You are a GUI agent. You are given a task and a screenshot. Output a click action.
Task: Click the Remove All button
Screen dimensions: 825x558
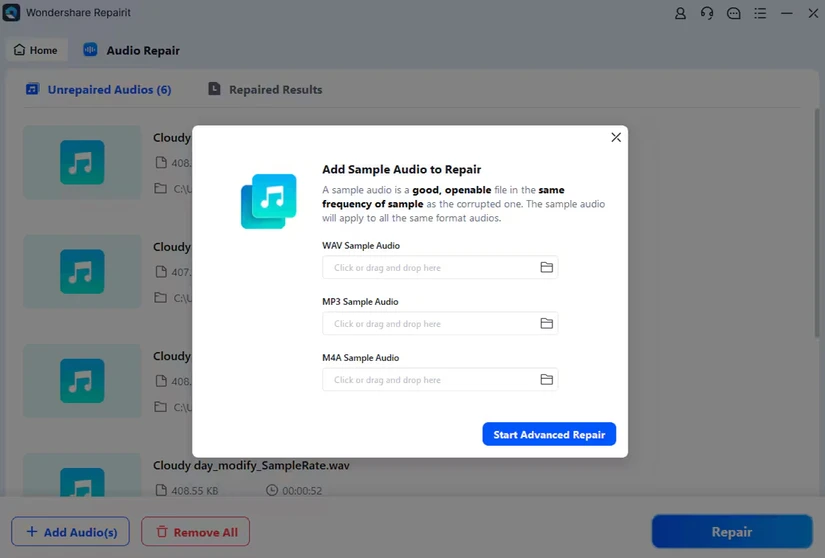tap(196, 532)
